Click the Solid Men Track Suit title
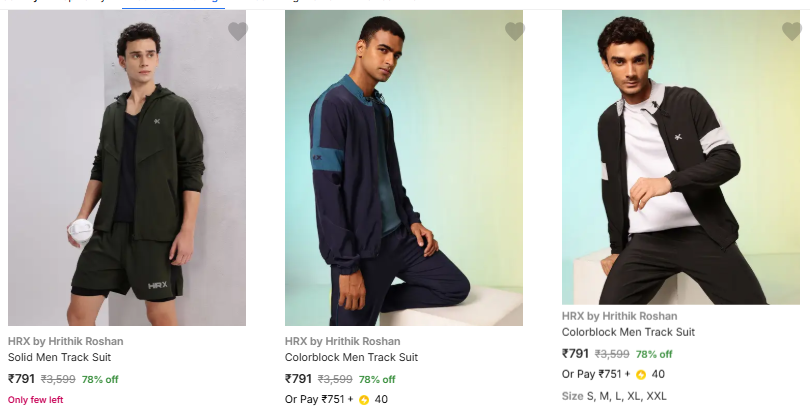Screen dimensions: 810x410 [59, 357]
